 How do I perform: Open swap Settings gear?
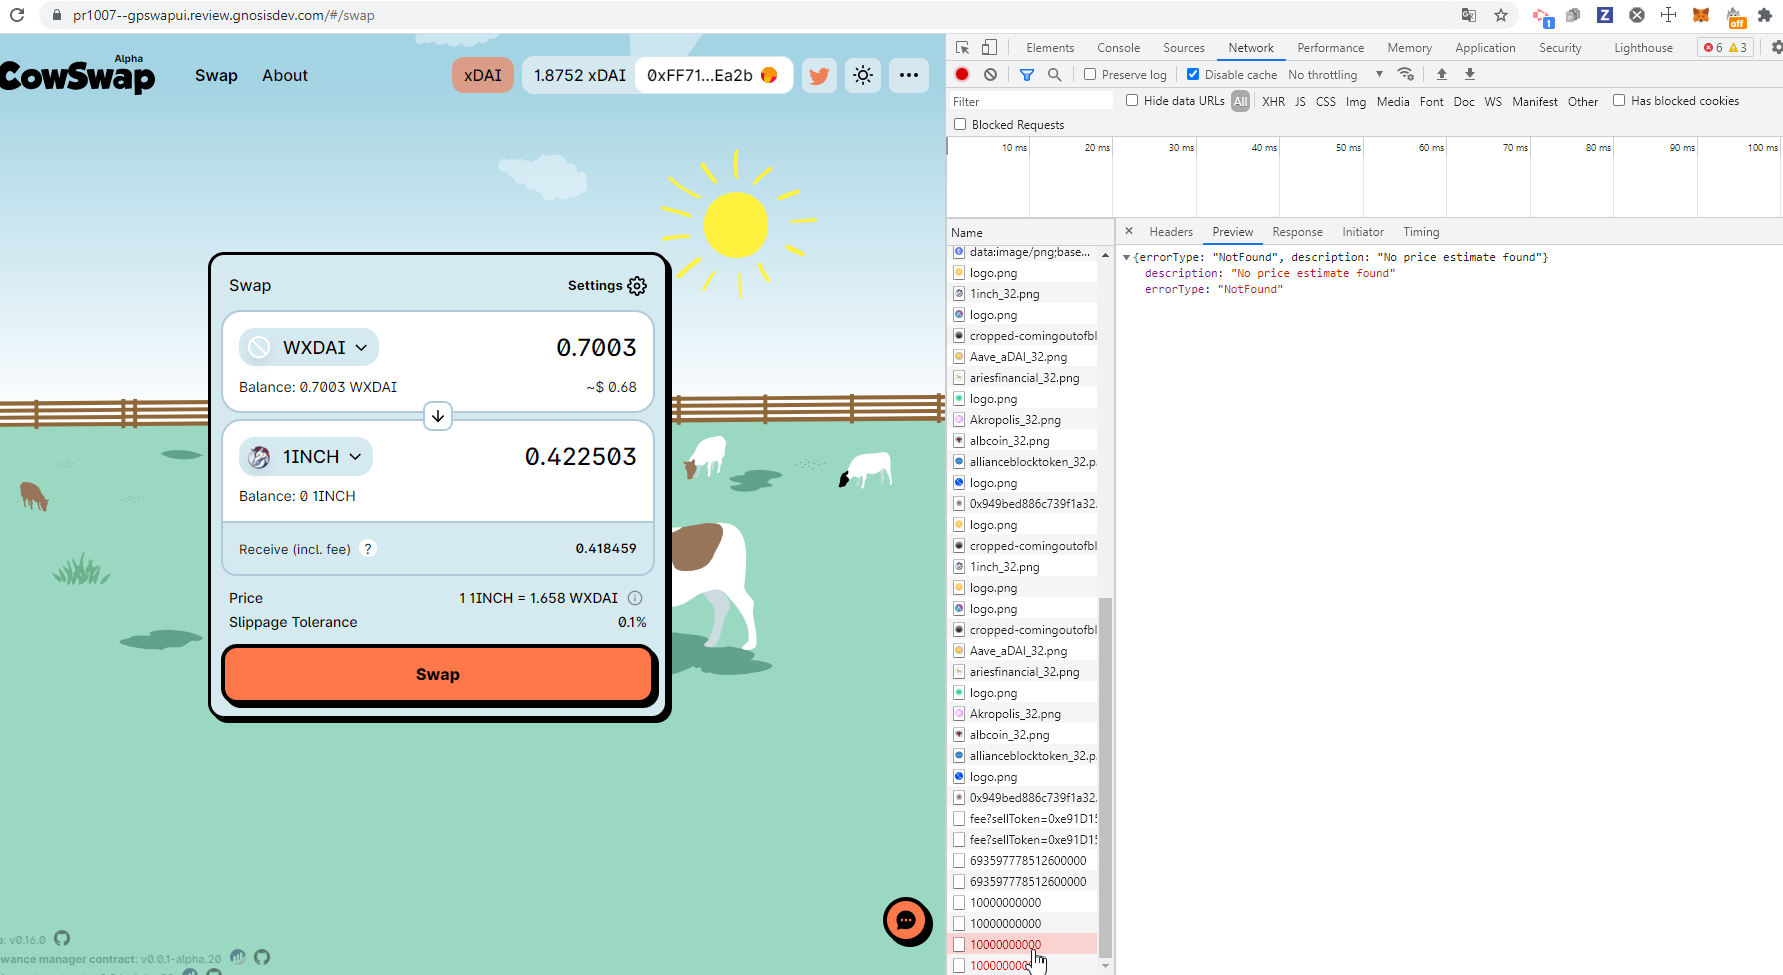coord(637,286)
